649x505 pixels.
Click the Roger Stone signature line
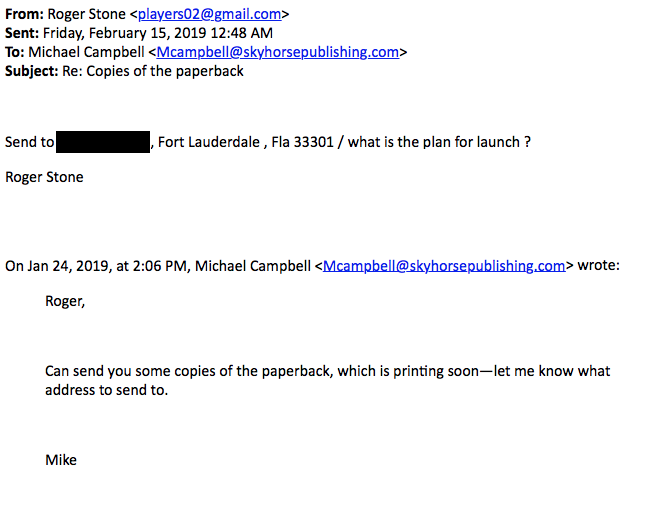(44, 177)
